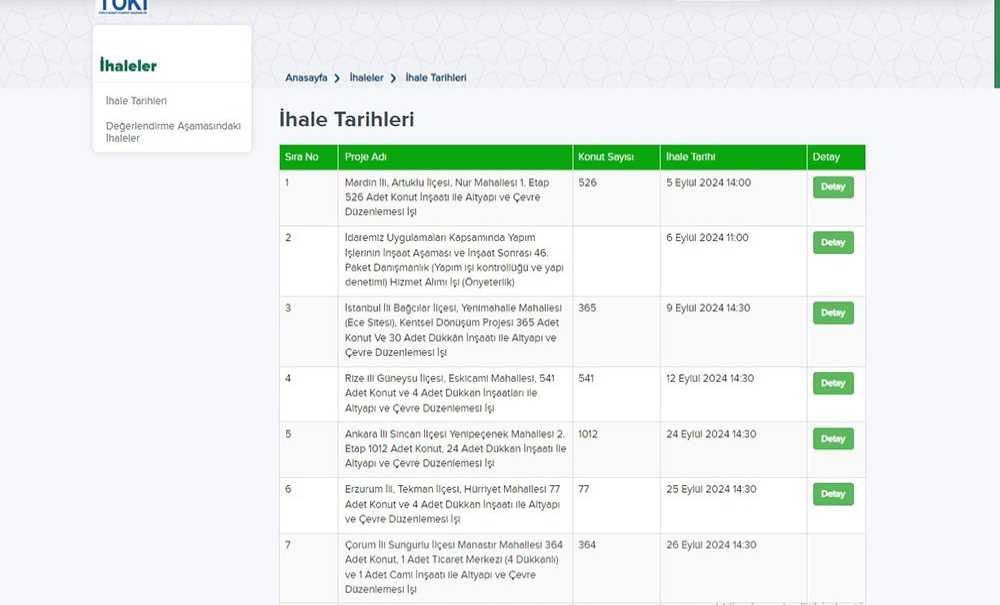Screen dimensions: 1000x605
Task: Open İhale Tarihleri in the sidebar
Action: click(x=136, y=101)
